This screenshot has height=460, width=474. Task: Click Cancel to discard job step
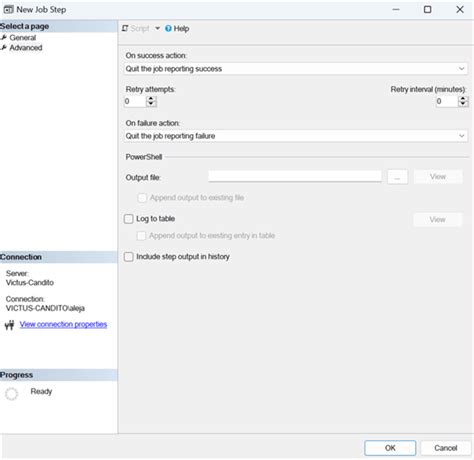click(445, 448)
